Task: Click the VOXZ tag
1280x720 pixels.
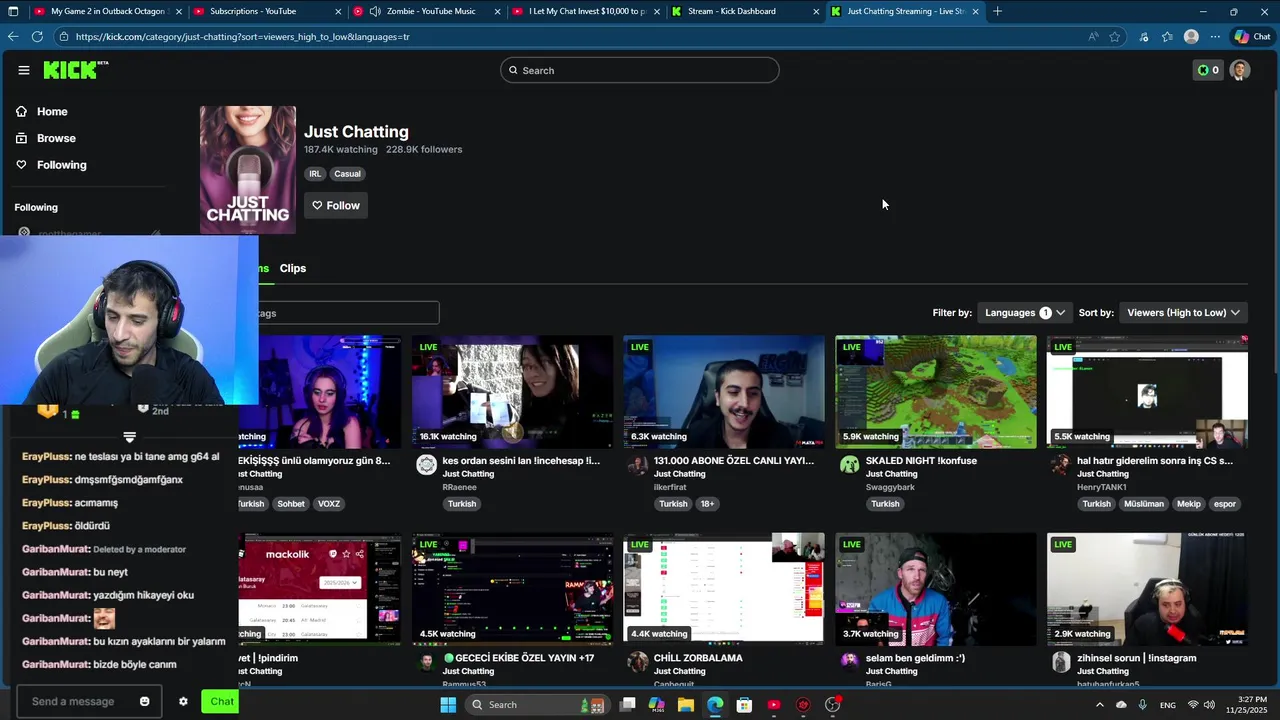Action: tap(329, 504)
